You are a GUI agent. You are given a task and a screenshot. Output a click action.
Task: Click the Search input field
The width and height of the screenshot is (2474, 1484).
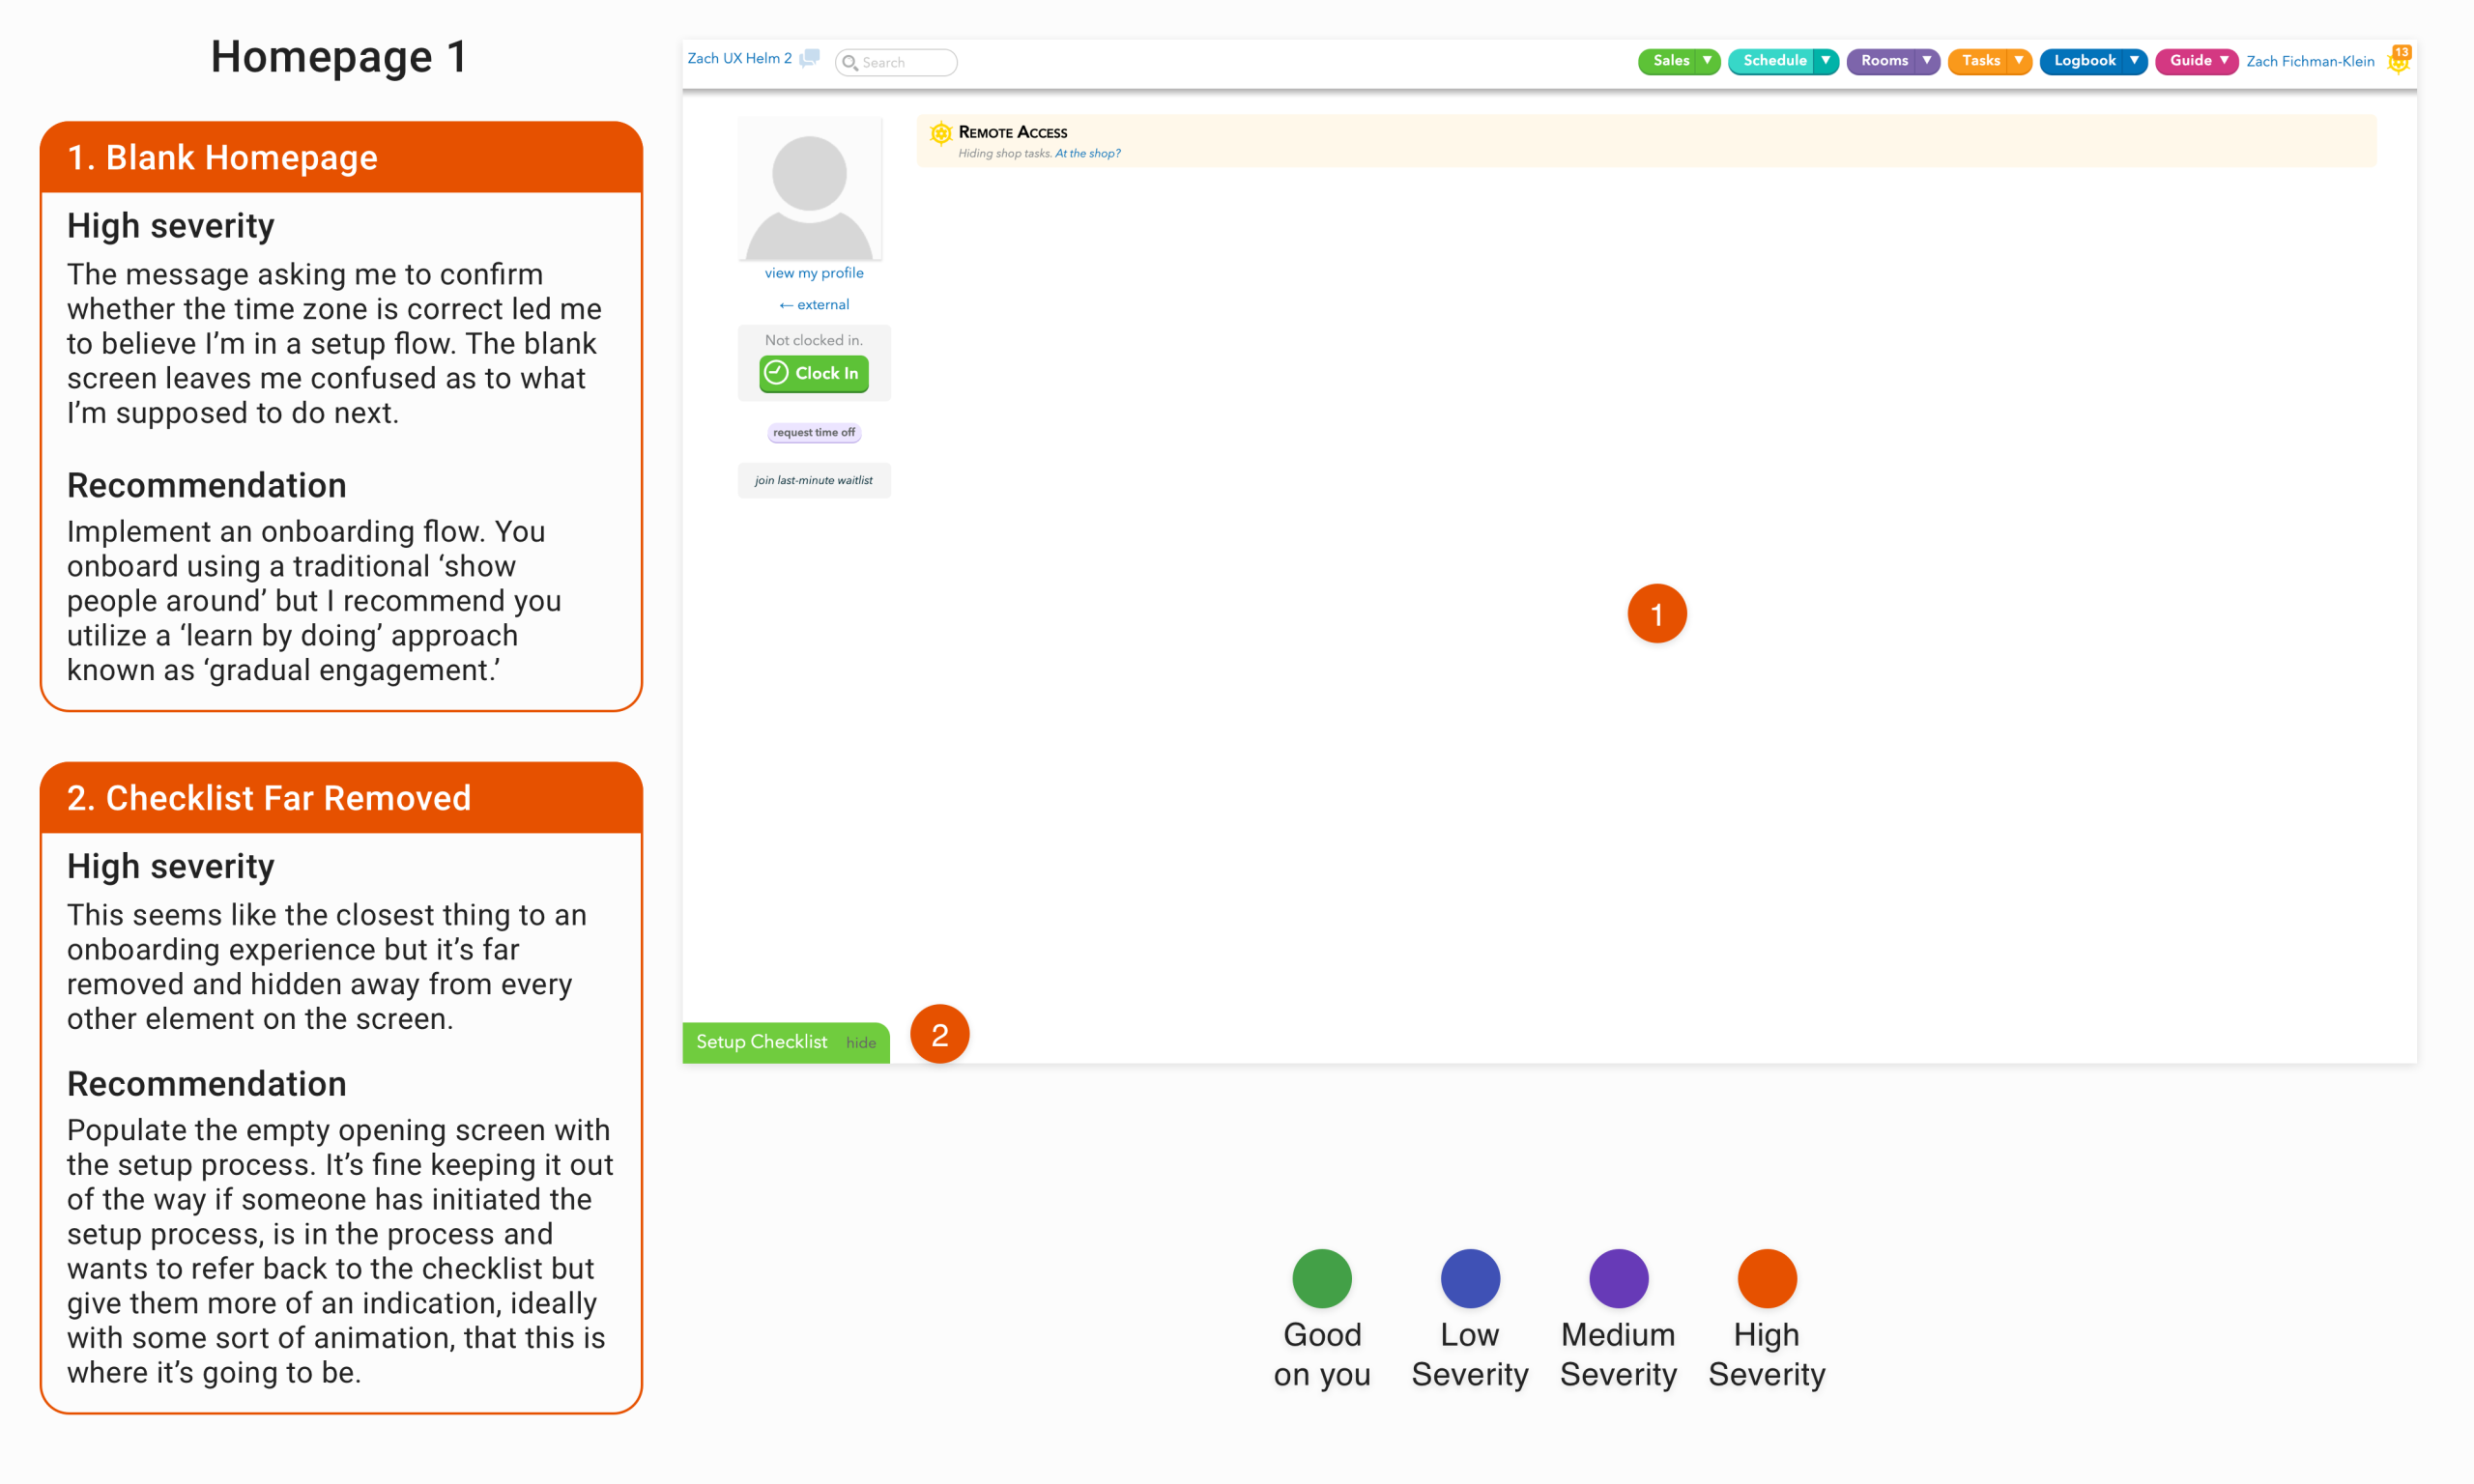905,63
